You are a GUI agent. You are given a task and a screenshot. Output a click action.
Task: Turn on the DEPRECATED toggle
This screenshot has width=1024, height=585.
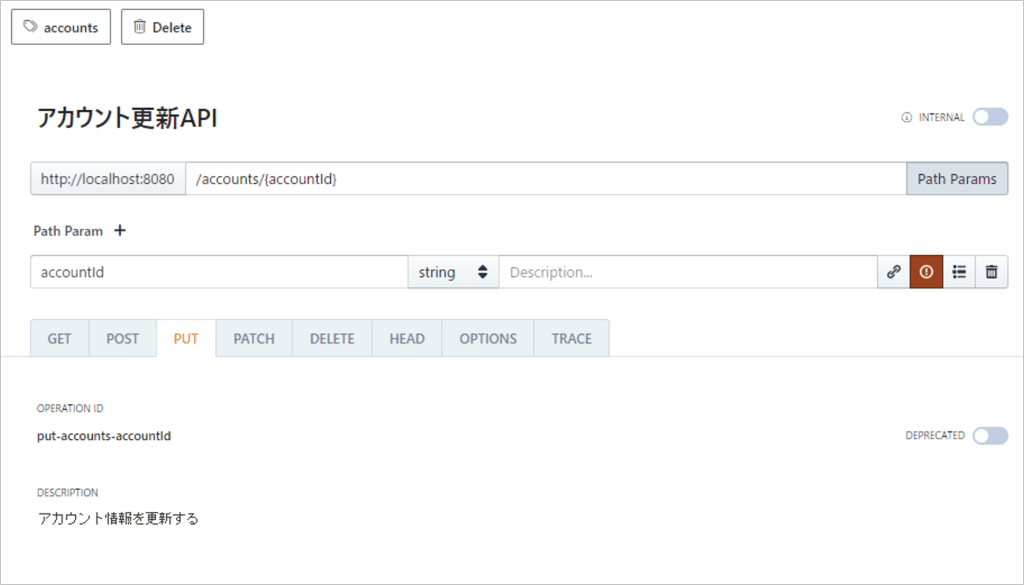(x=989, y=436)
